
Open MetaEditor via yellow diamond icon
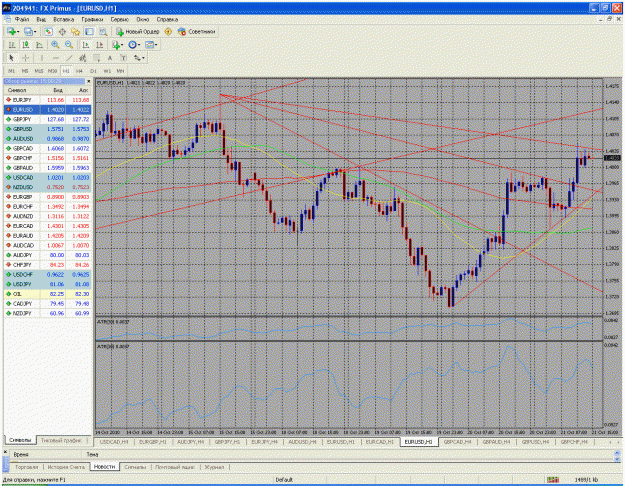point(168,31)
